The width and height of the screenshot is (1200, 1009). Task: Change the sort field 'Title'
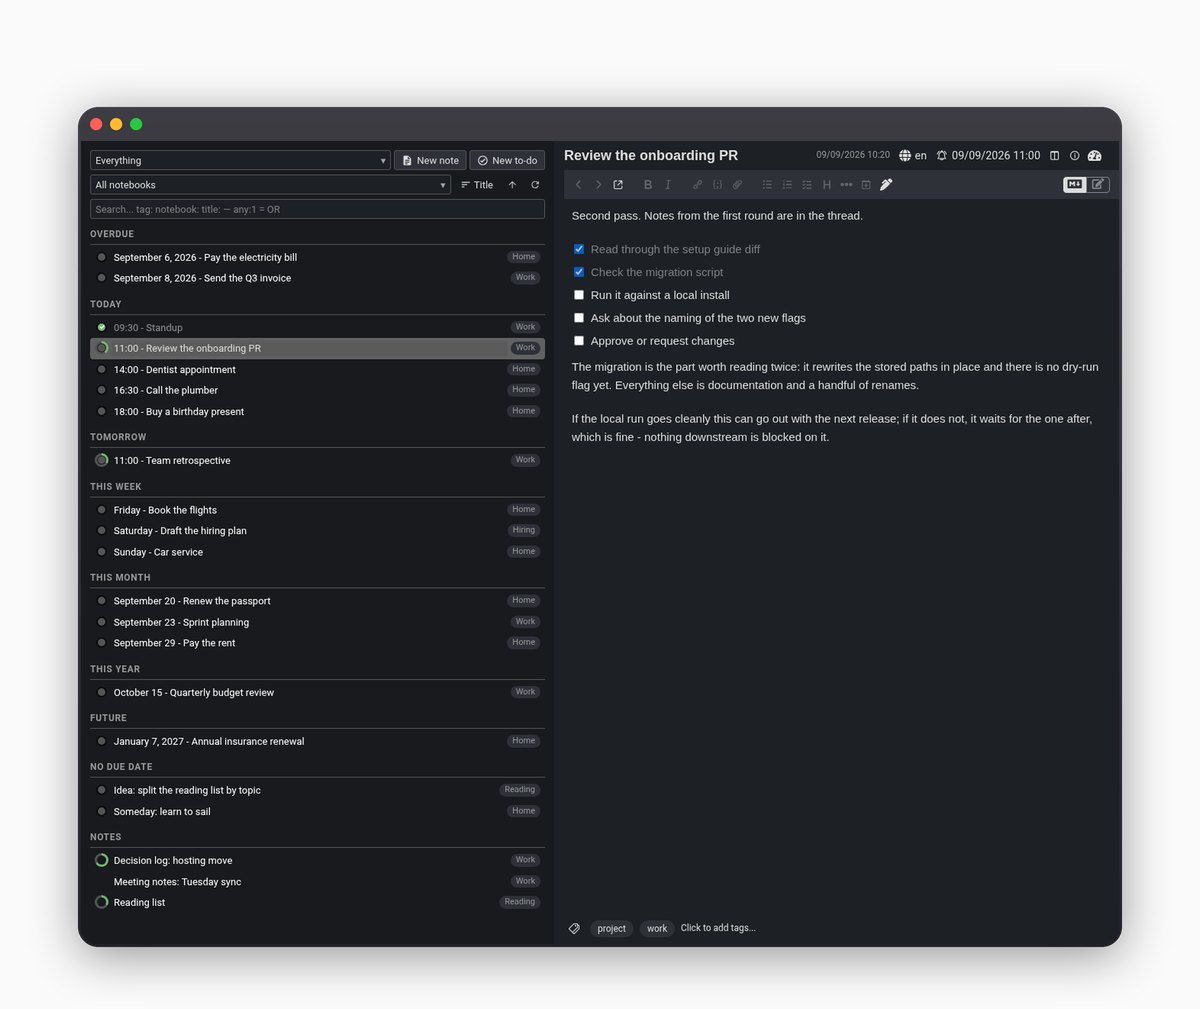[477, 185]
